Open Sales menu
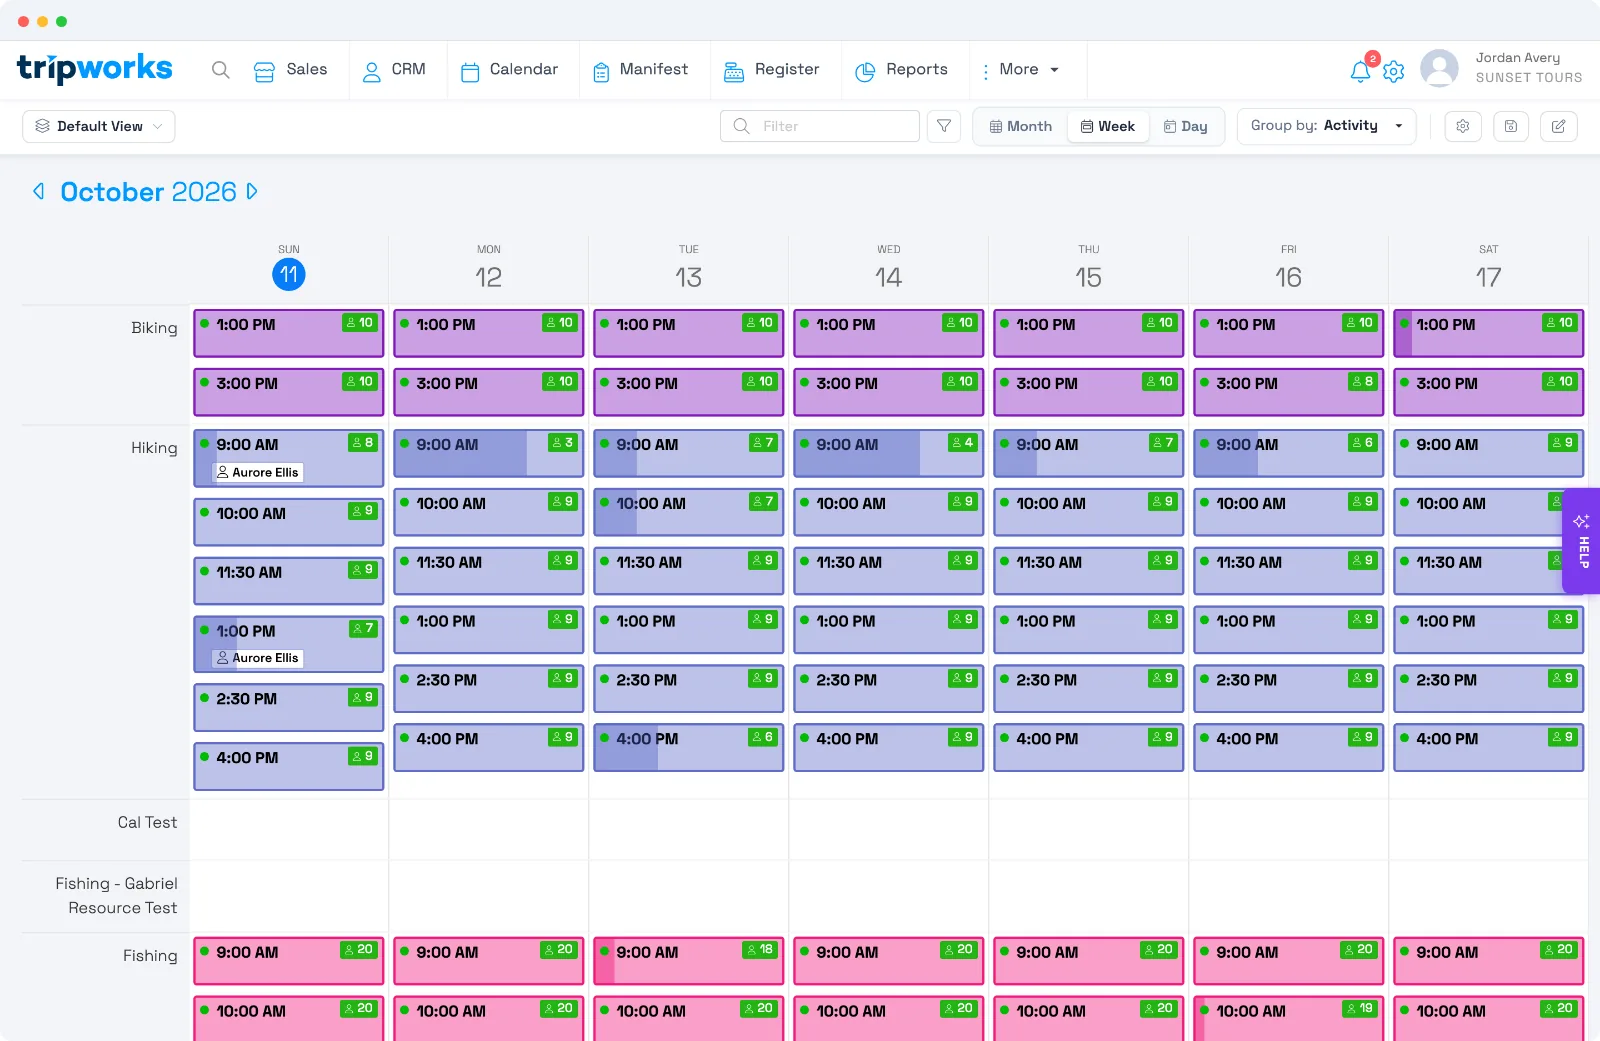Viewport: 1600px width, 1041px height. (291, 70)
